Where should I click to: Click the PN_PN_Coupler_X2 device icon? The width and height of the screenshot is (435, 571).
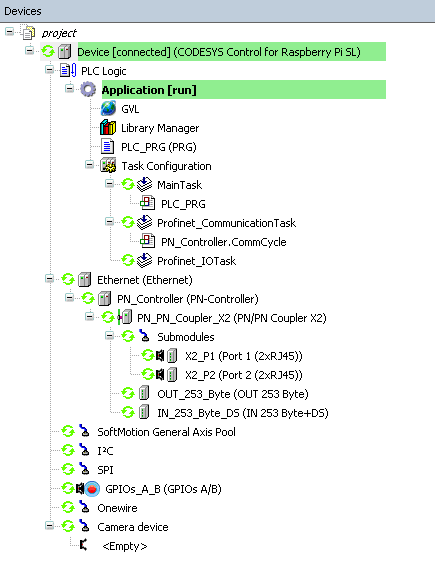click(125, 317)
